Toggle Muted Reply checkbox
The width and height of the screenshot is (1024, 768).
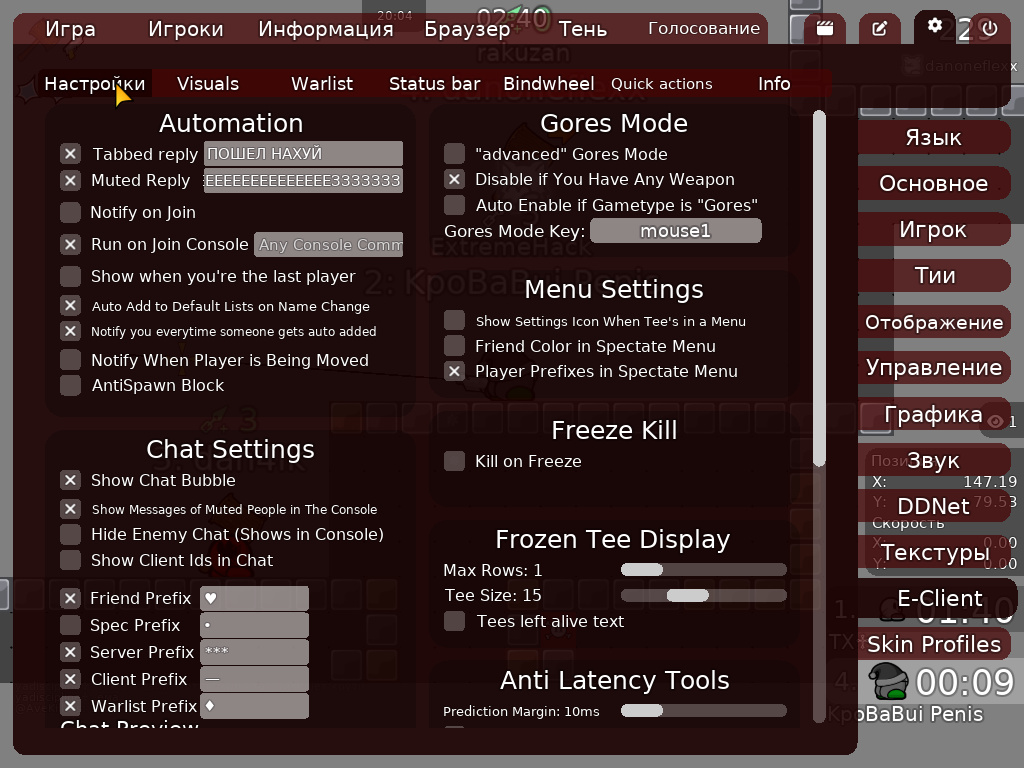71,180
